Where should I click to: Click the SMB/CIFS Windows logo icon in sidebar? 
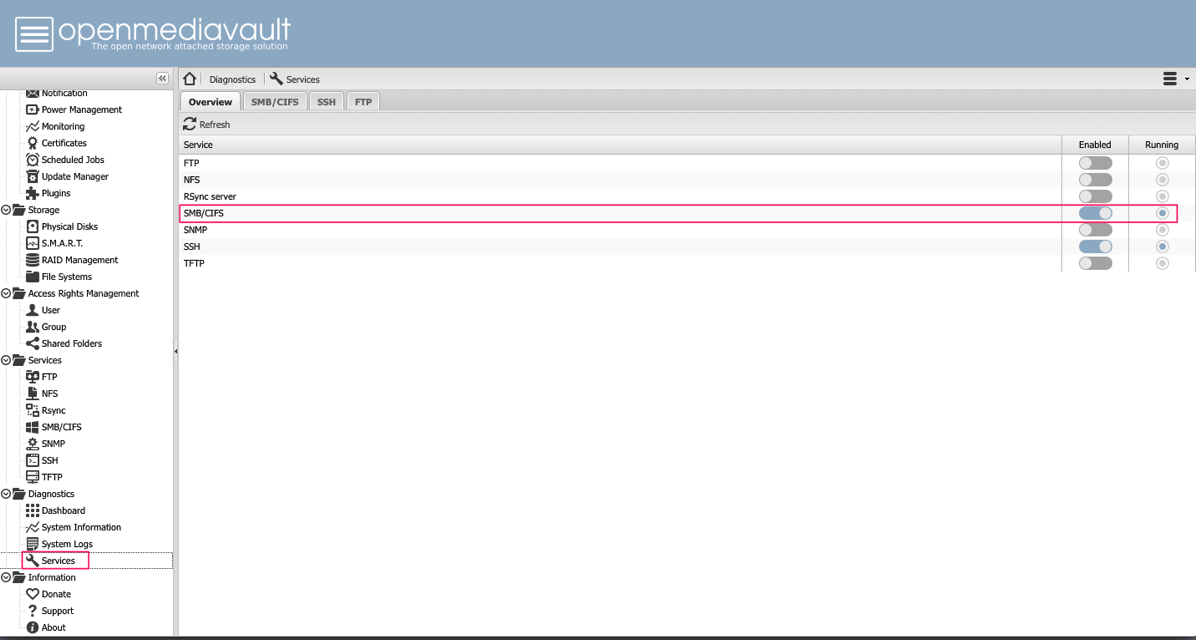point(32,427)
